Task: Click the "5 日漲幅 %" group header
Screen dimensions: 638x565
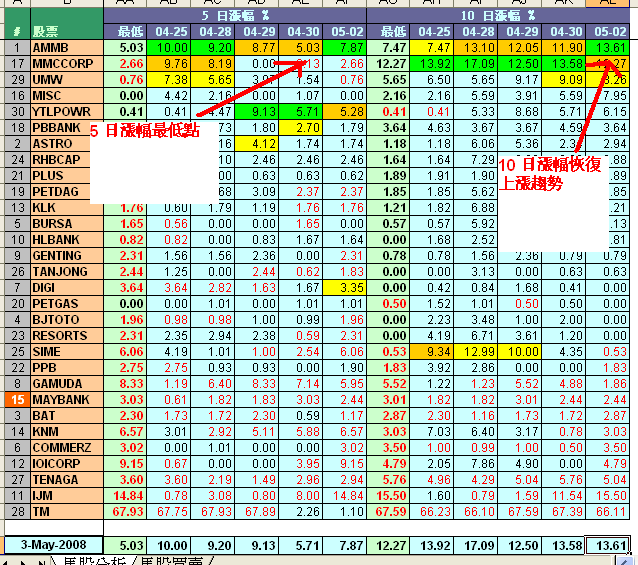Action: click(234, 16)
